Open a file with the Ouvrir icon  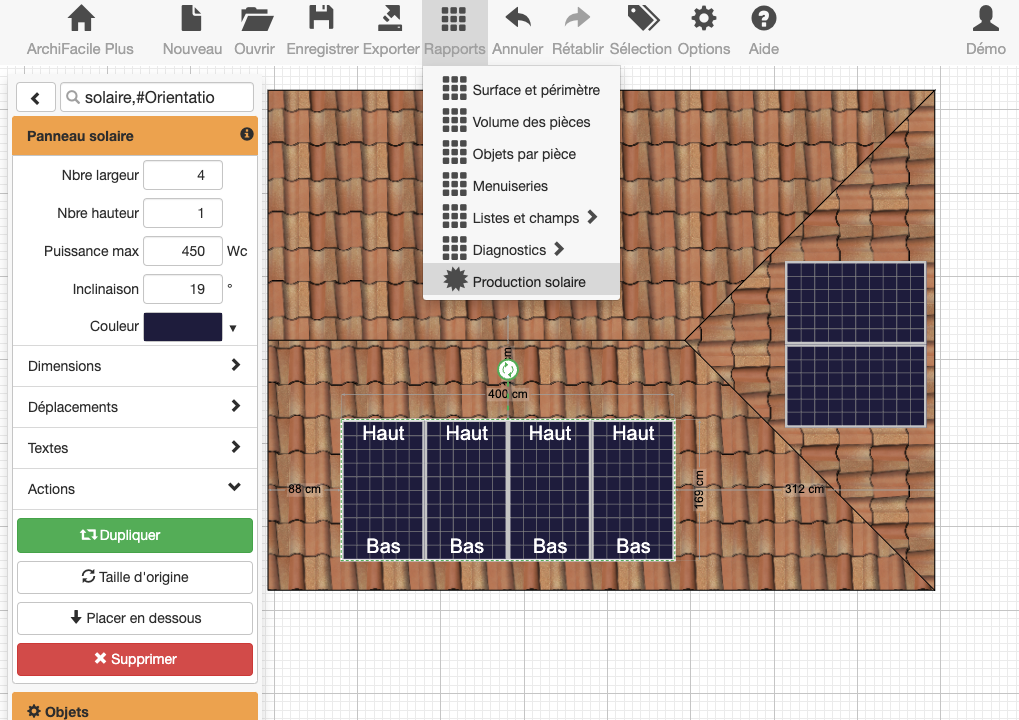pos(254,19)
